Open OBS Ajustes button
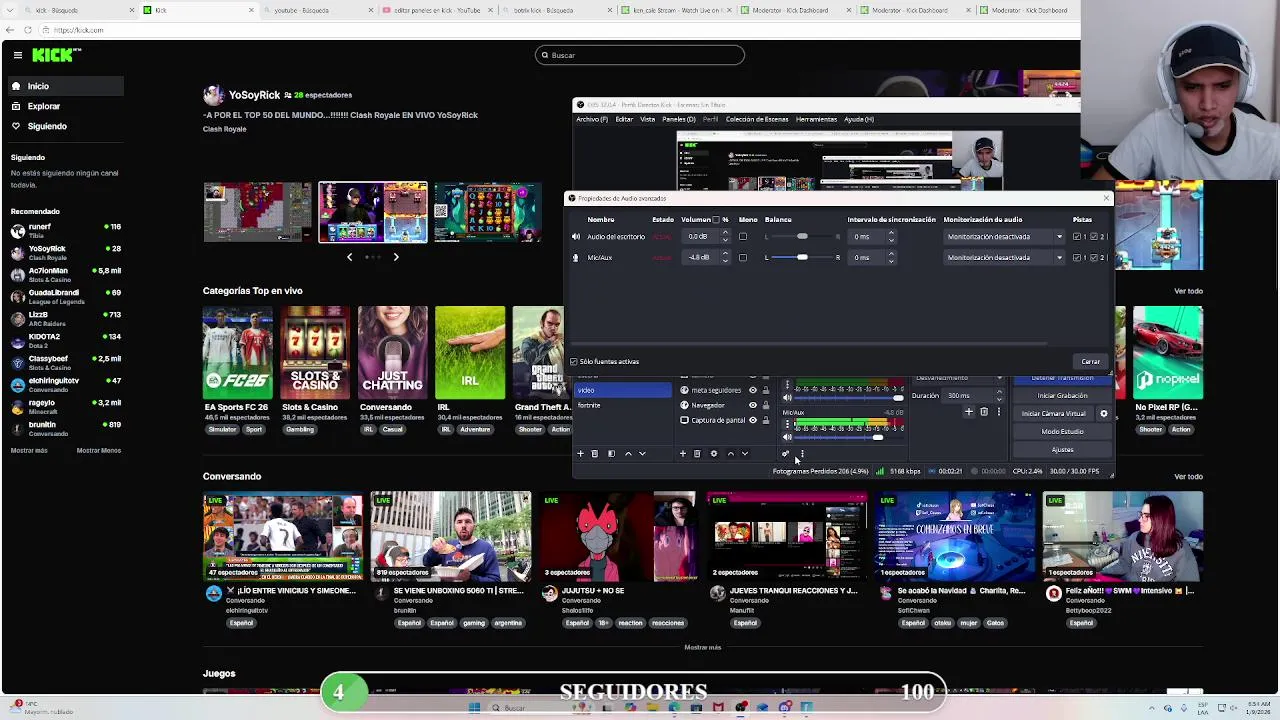The width and height of the screenshot is (1280, 720). point(1062,450)
